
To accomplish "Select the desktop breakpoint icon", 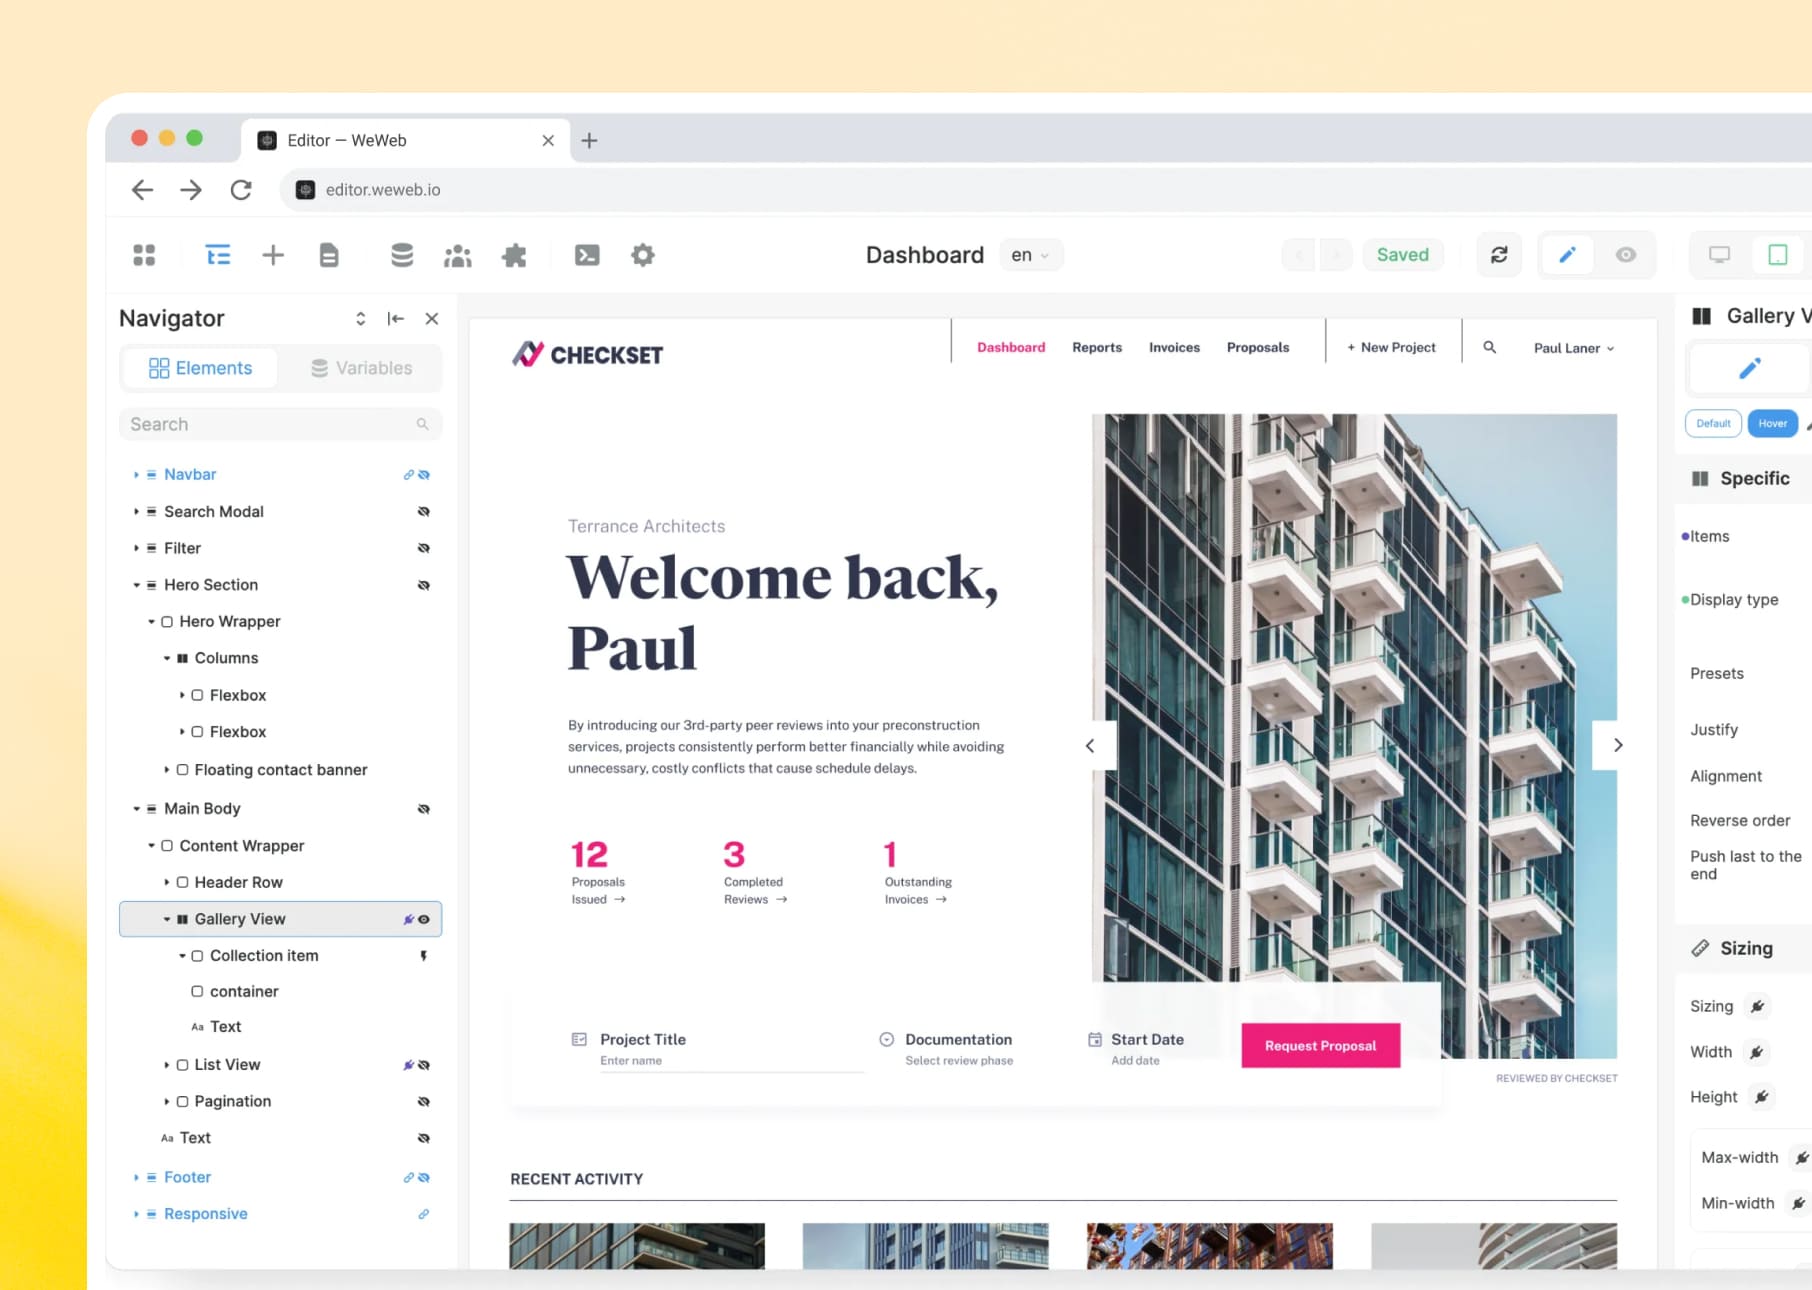I will click(x=1719, y=255).
